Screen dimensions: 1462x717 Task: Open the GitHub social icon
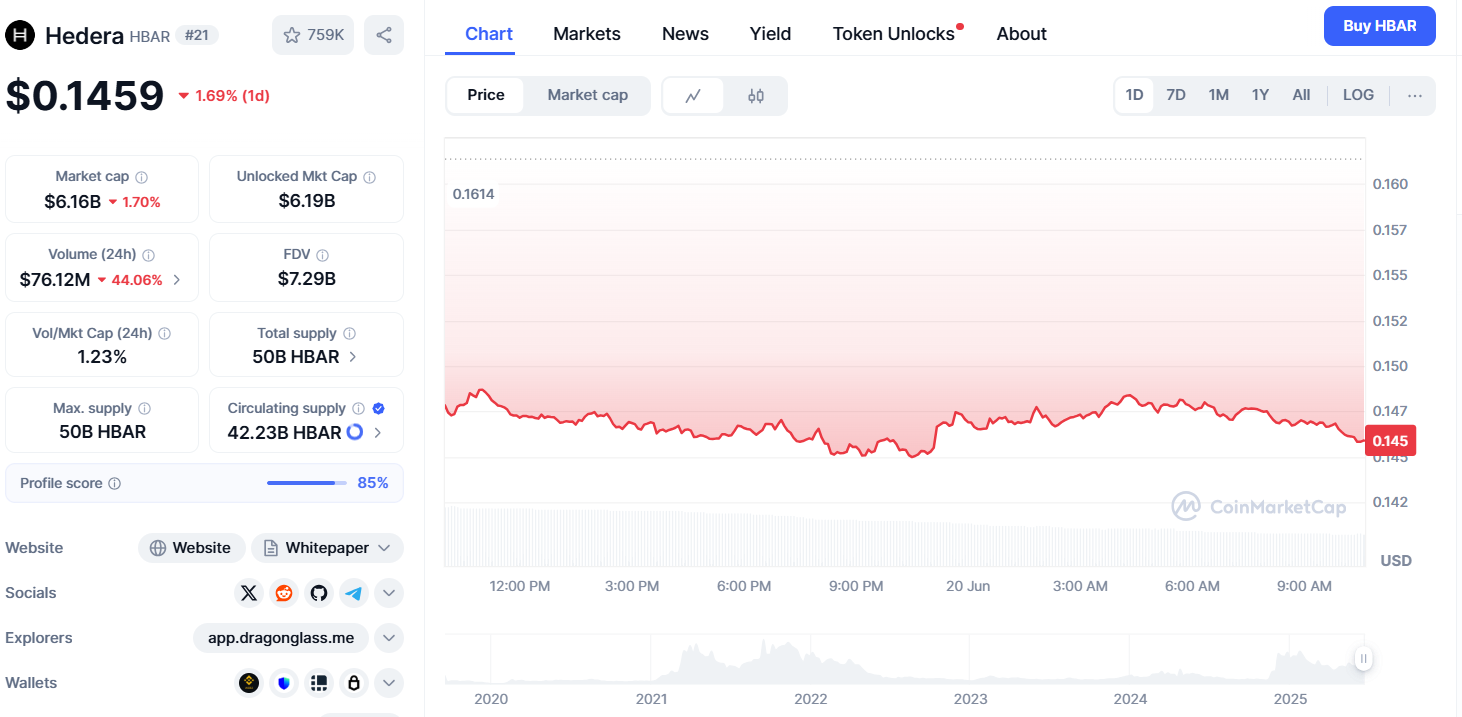coord(319,593)
